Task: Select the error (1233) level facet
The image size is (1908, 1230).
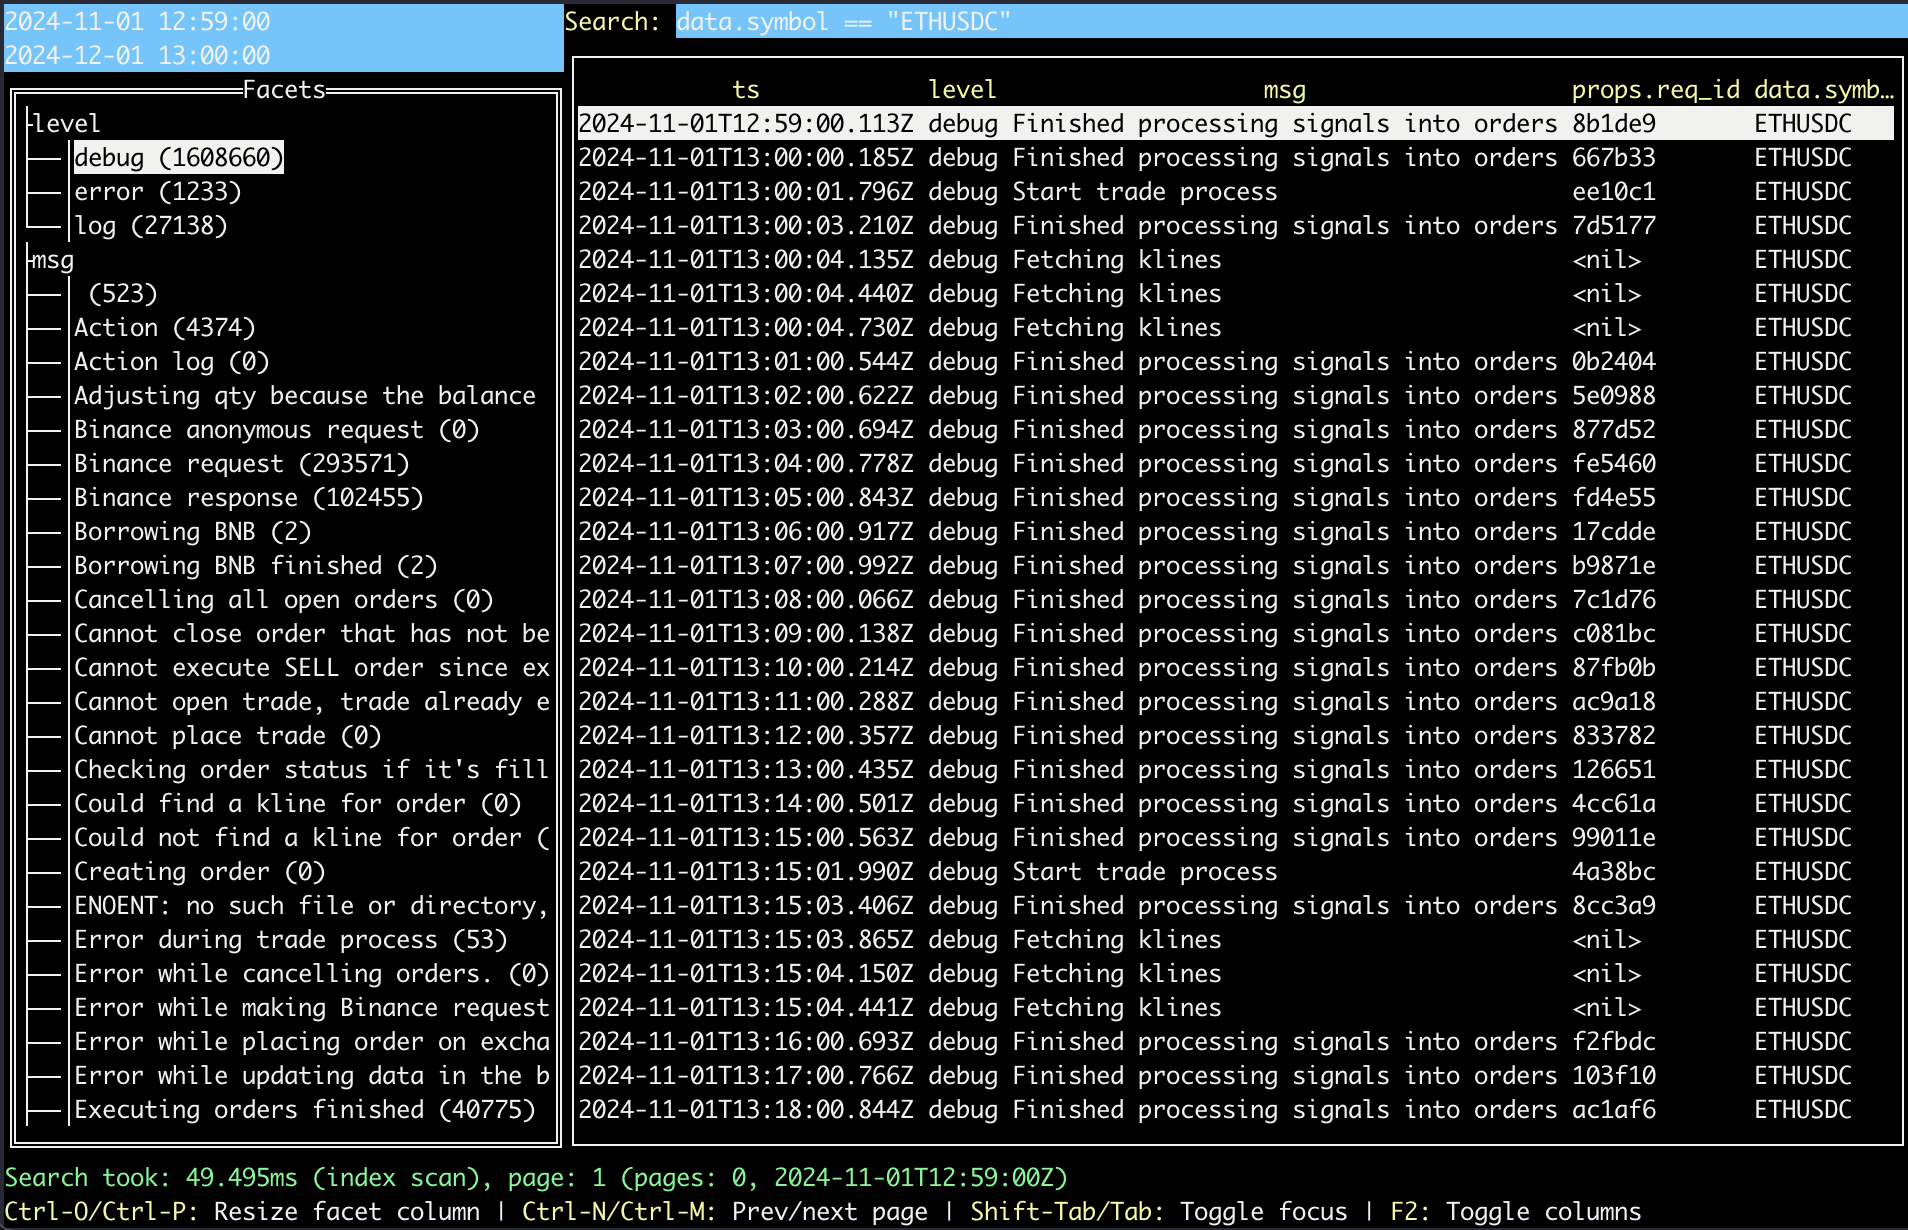Action: [x=157, y=191]
